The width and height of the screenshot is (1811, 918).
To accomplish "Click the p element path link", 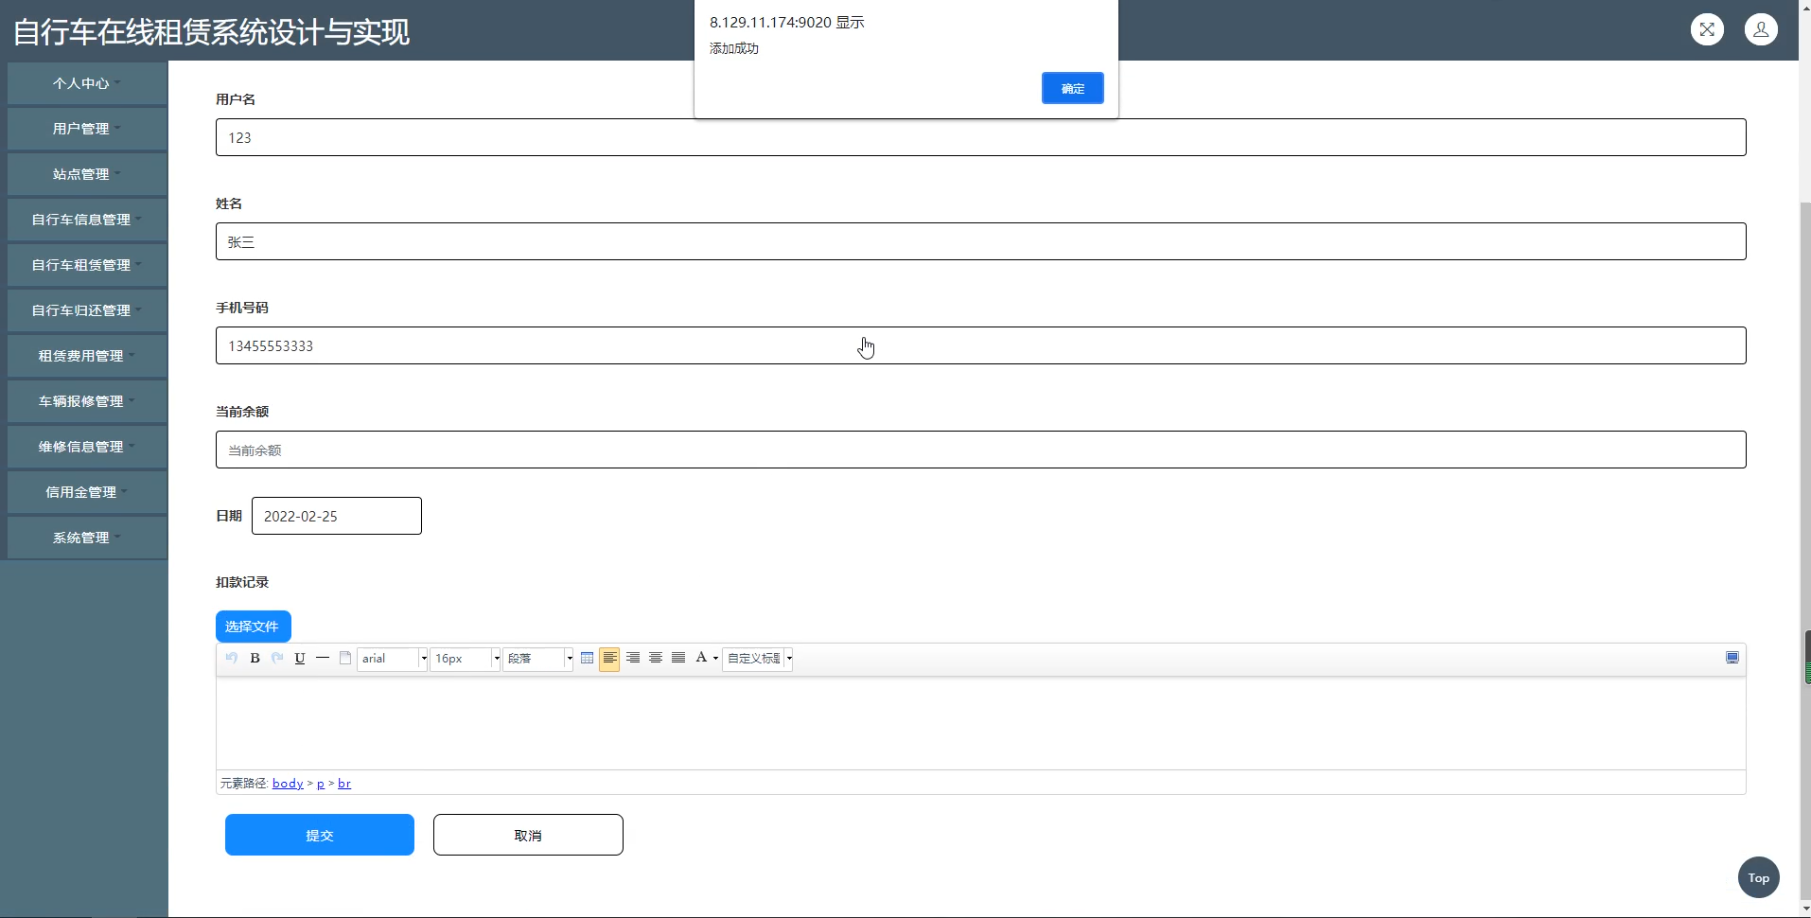I will (321, 783).
